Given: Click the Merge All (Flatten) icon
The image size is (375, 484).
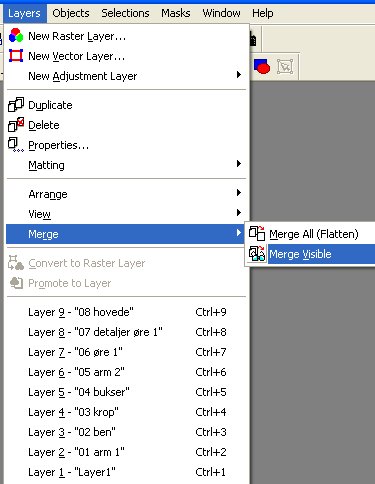Looking at the screenshot, I should pyautogui.click(x=257, y=233).
